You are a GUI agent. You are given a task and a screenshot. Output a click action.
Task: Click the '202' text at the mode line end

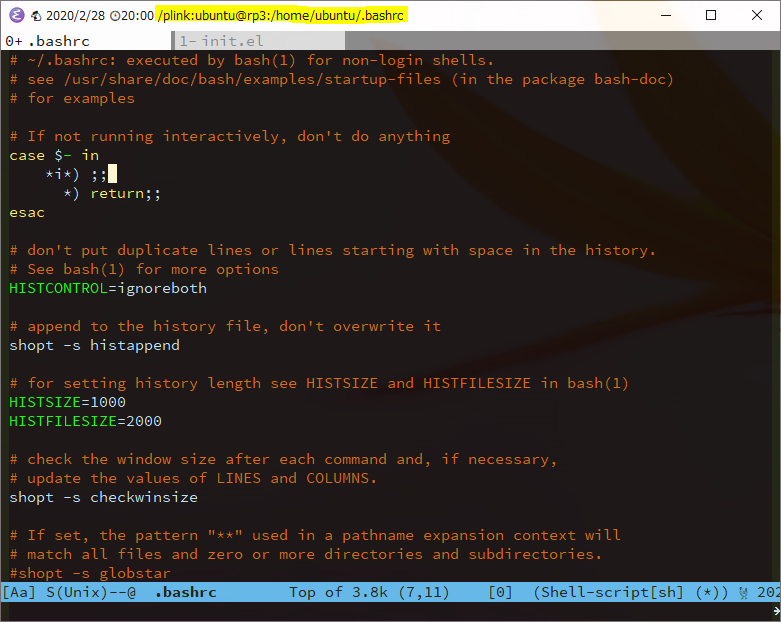point(769,592)
